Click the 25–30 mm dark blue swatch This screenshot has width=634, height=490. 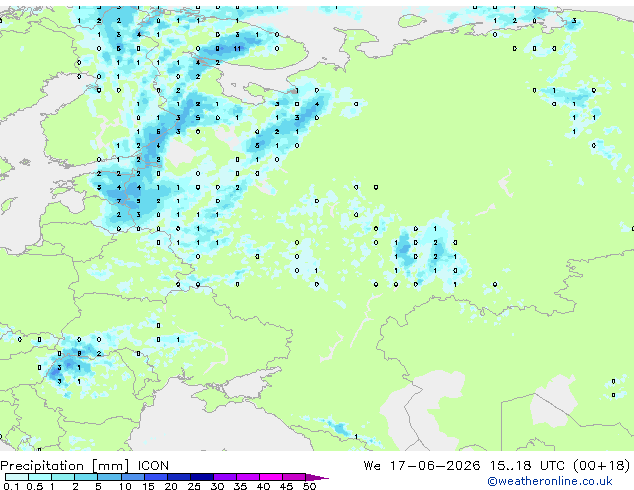tap(202, 477)
